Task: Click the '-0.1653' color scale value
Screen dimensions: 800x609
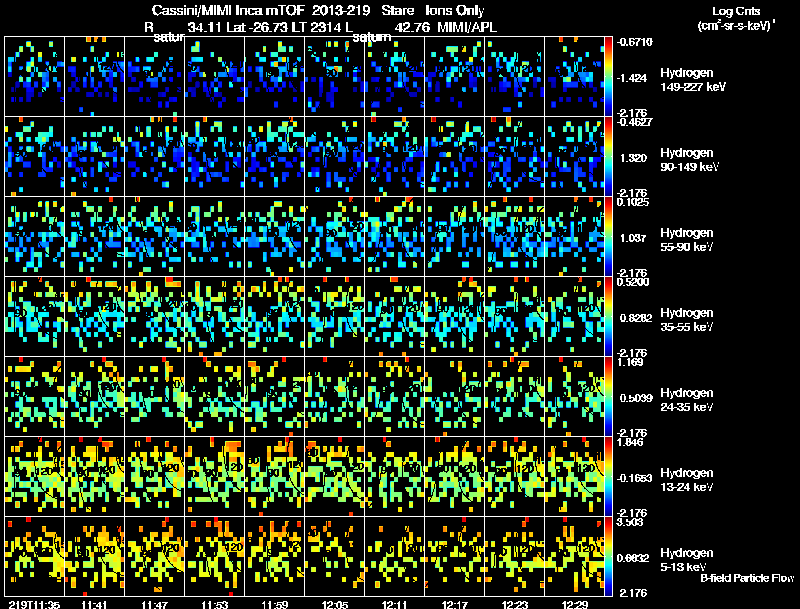Action: click(634, 478)
